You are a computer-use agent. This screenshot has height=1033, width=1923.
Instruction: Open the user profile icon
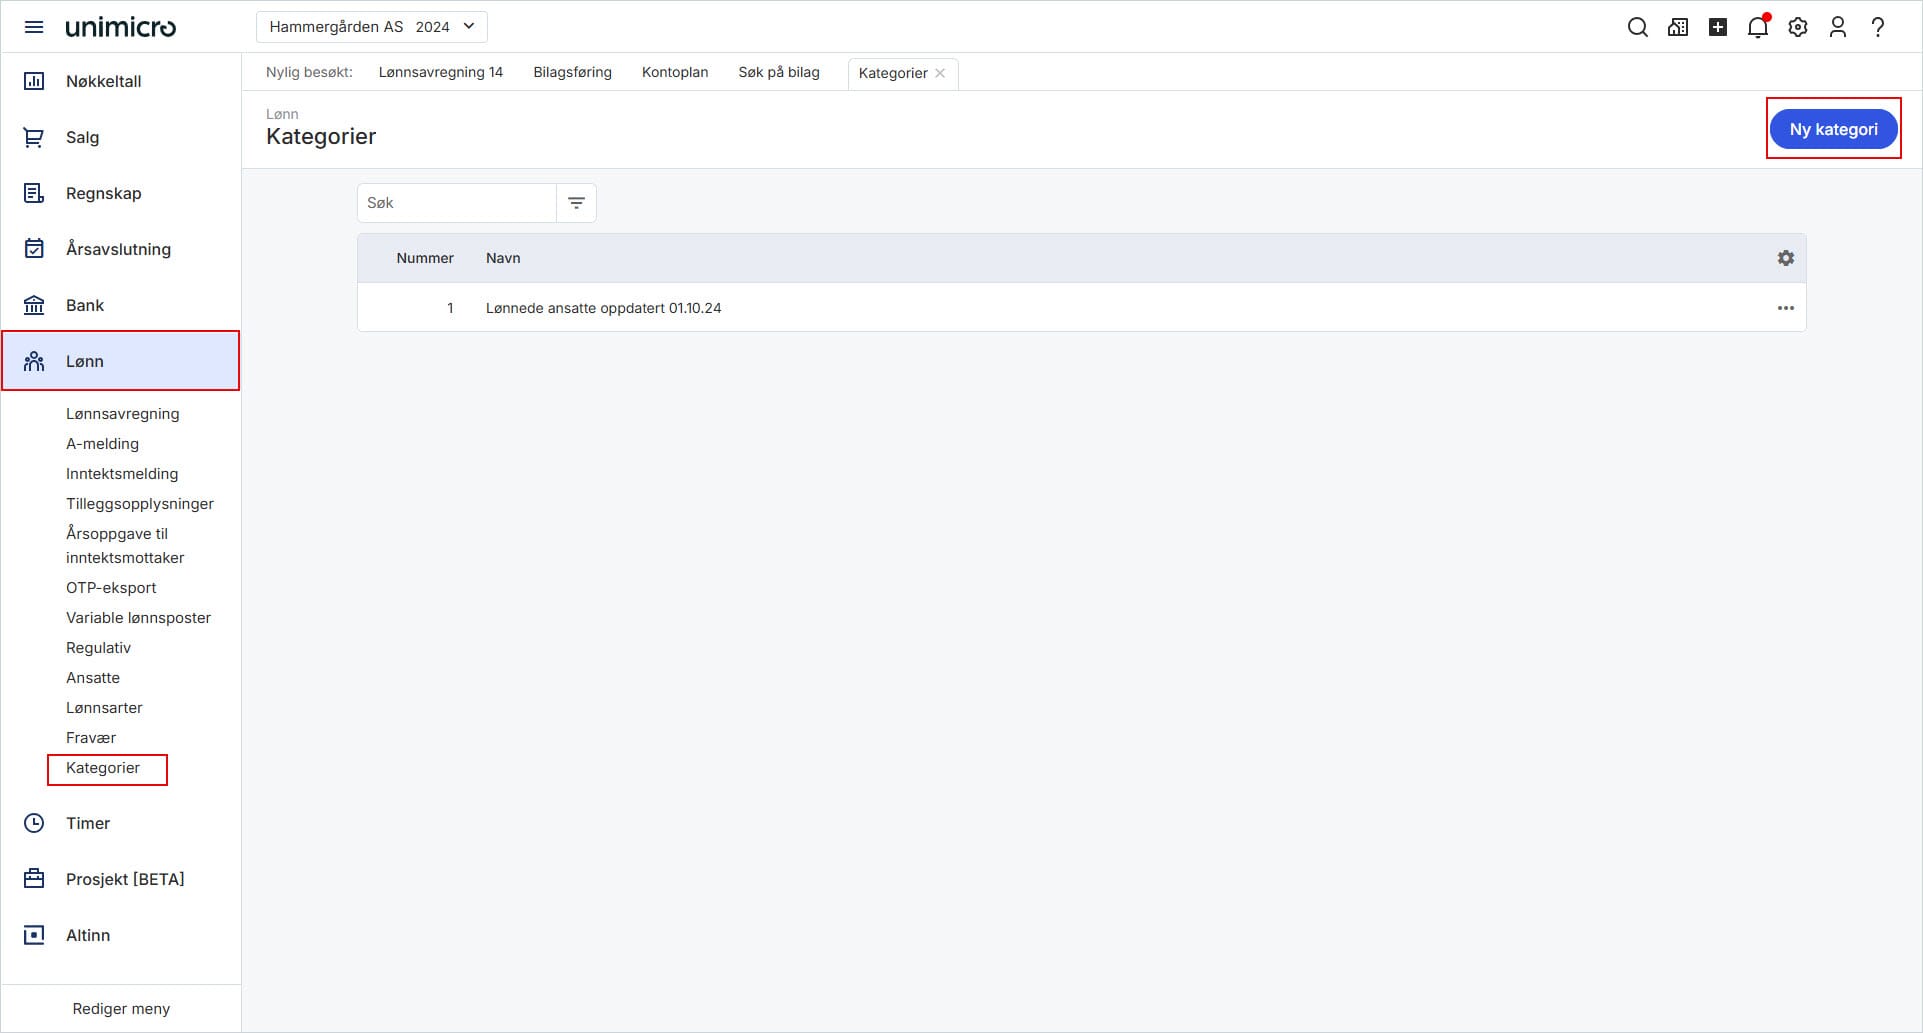tap(1838, 27)
